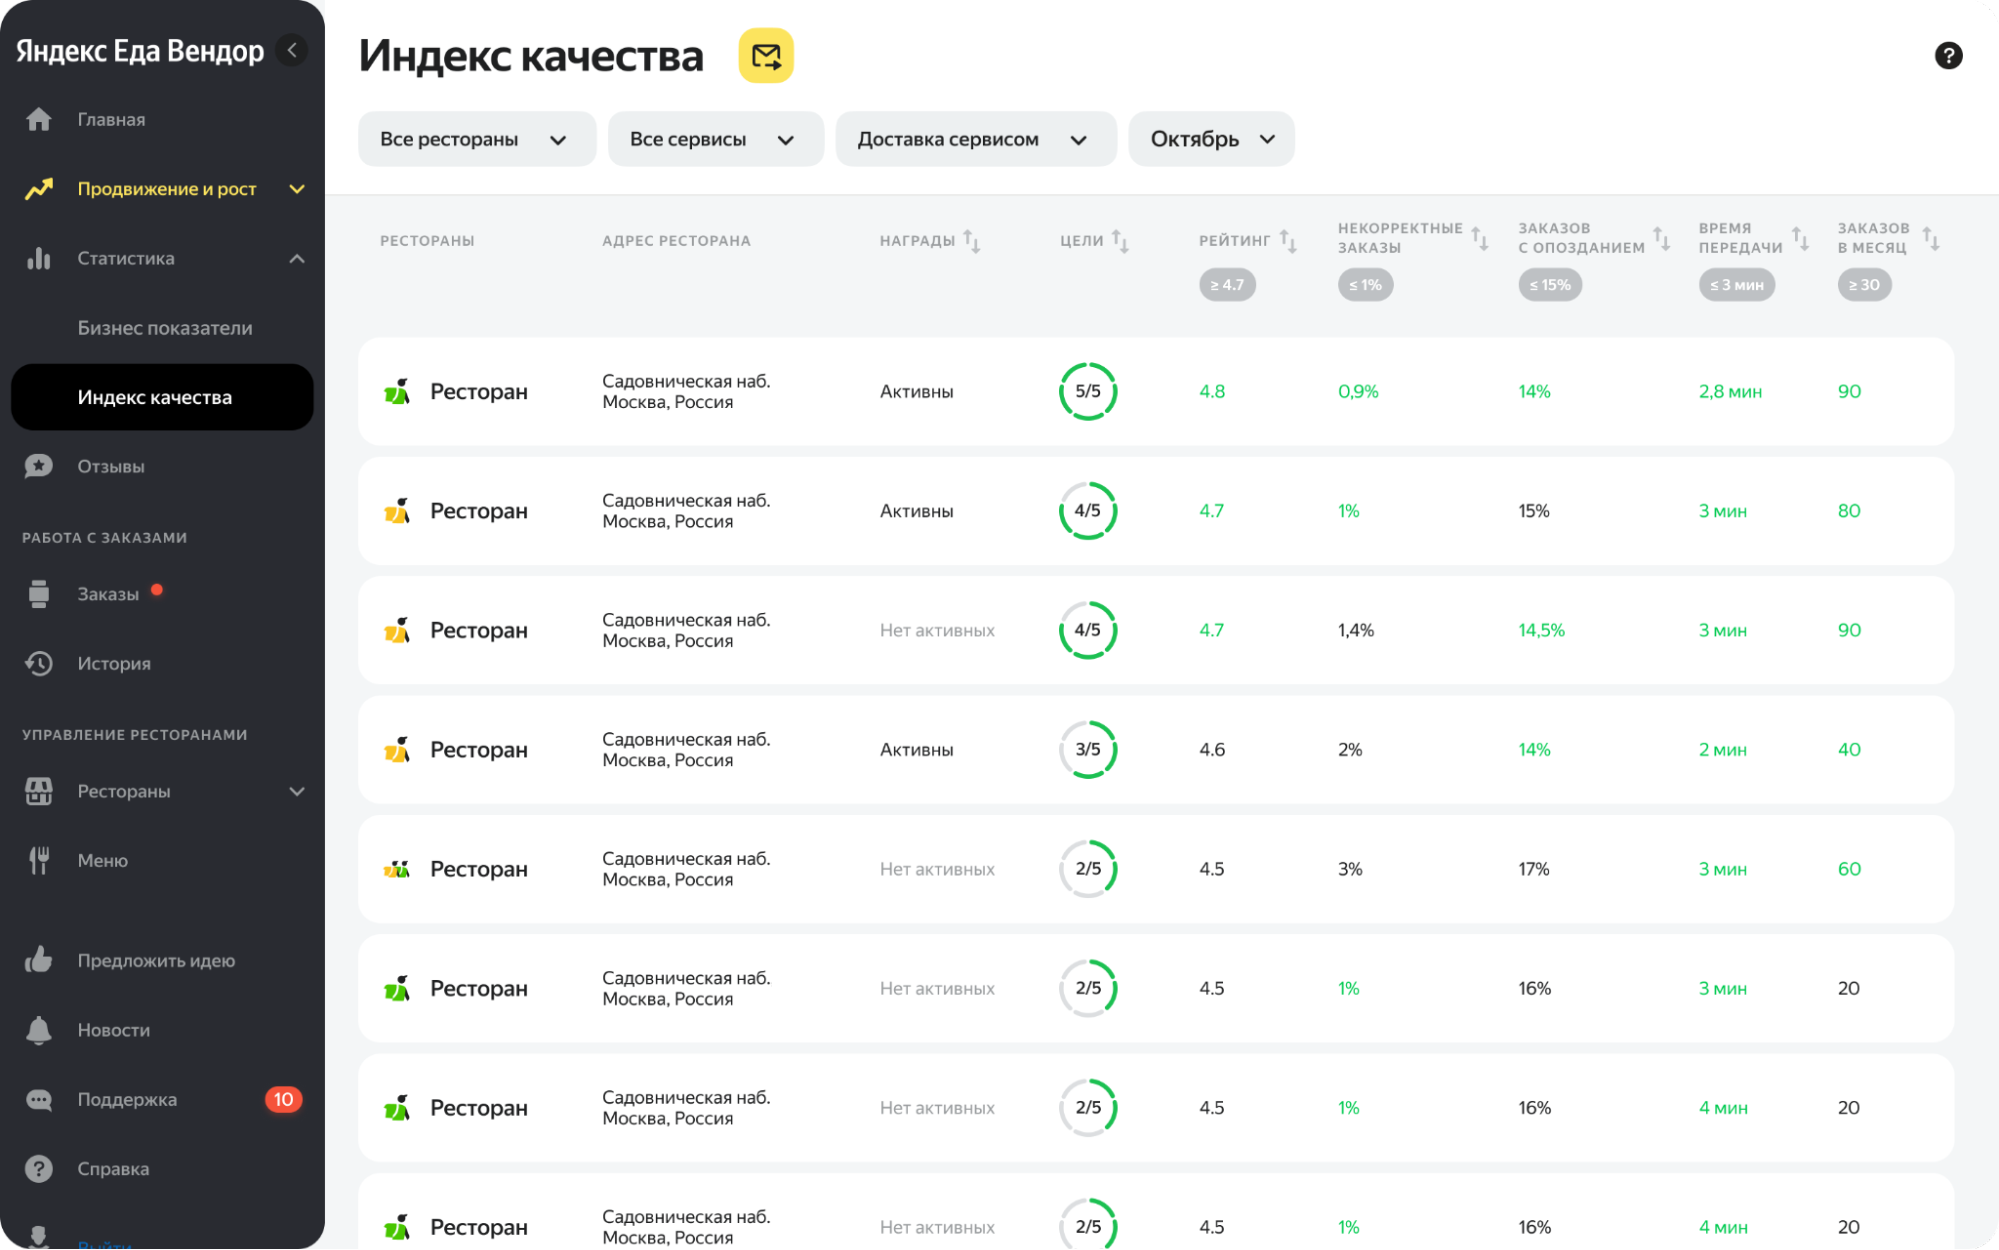Click the ≤ 15% late orders badge

pyautogui.click(x=1550, y=285)
